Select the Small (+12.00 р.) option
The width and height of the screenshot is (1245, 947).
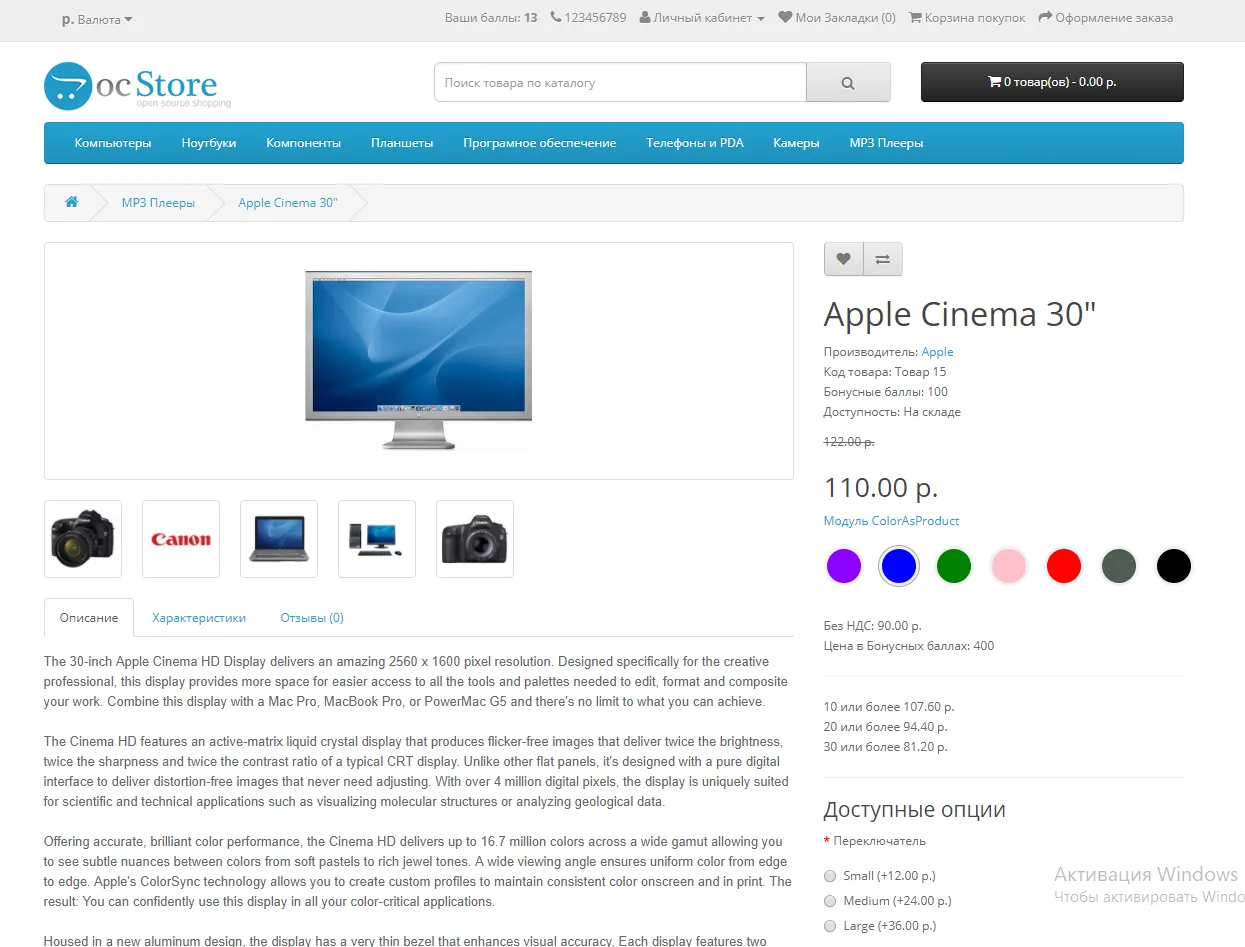pyautogui.click(x=830, y=876)
